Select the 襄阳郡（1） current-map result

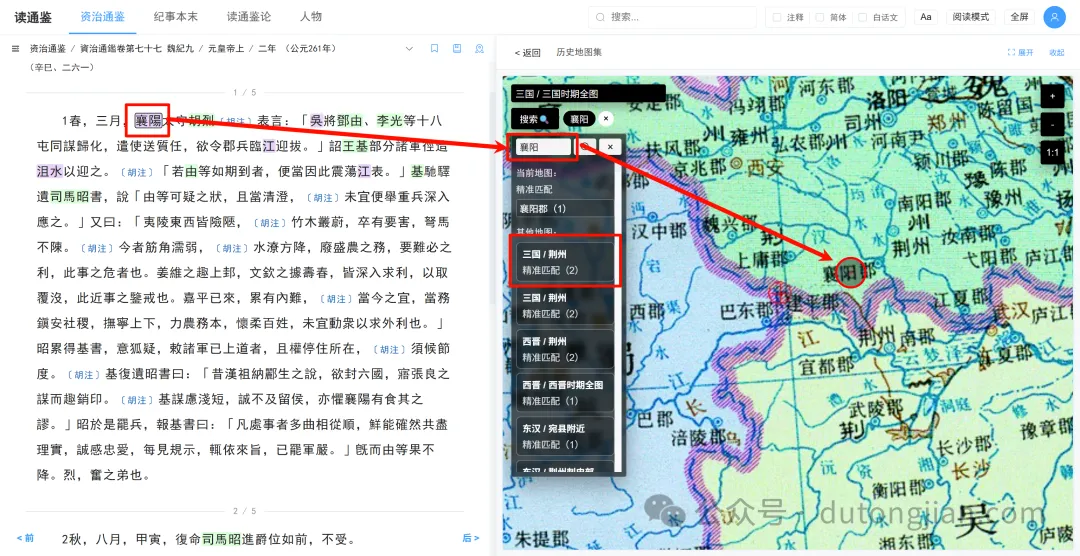pos(565,208)
